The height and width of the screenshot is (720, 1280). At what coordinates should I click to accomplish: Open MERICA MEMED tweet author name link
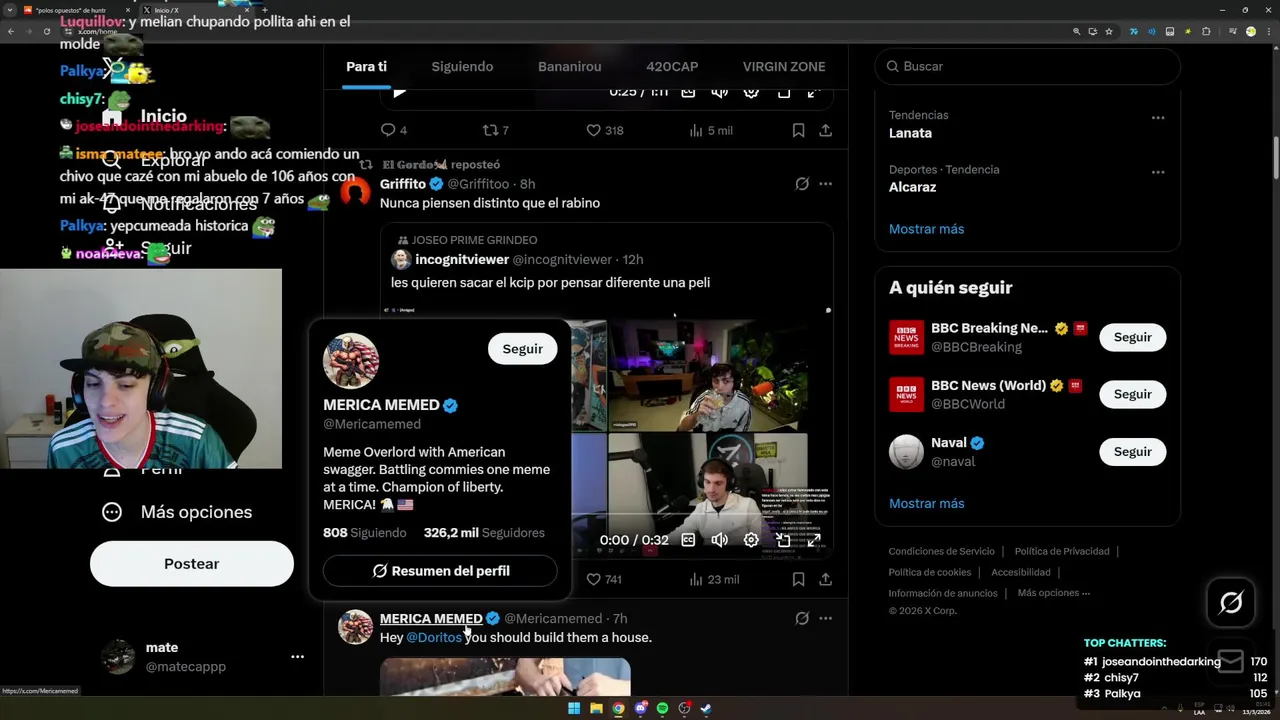point(431,618)
